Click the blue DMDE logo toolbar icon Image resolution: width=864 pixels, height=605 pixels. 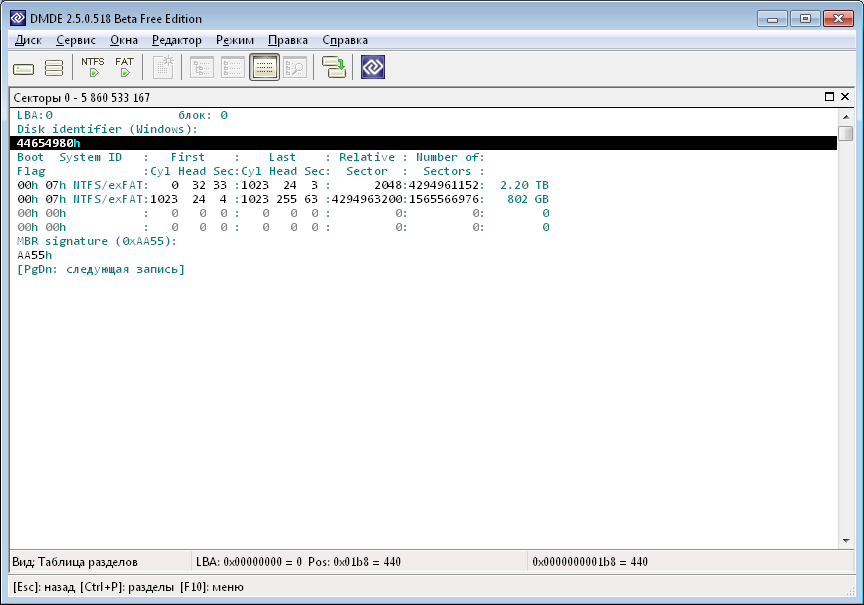(x=373, y=68)
